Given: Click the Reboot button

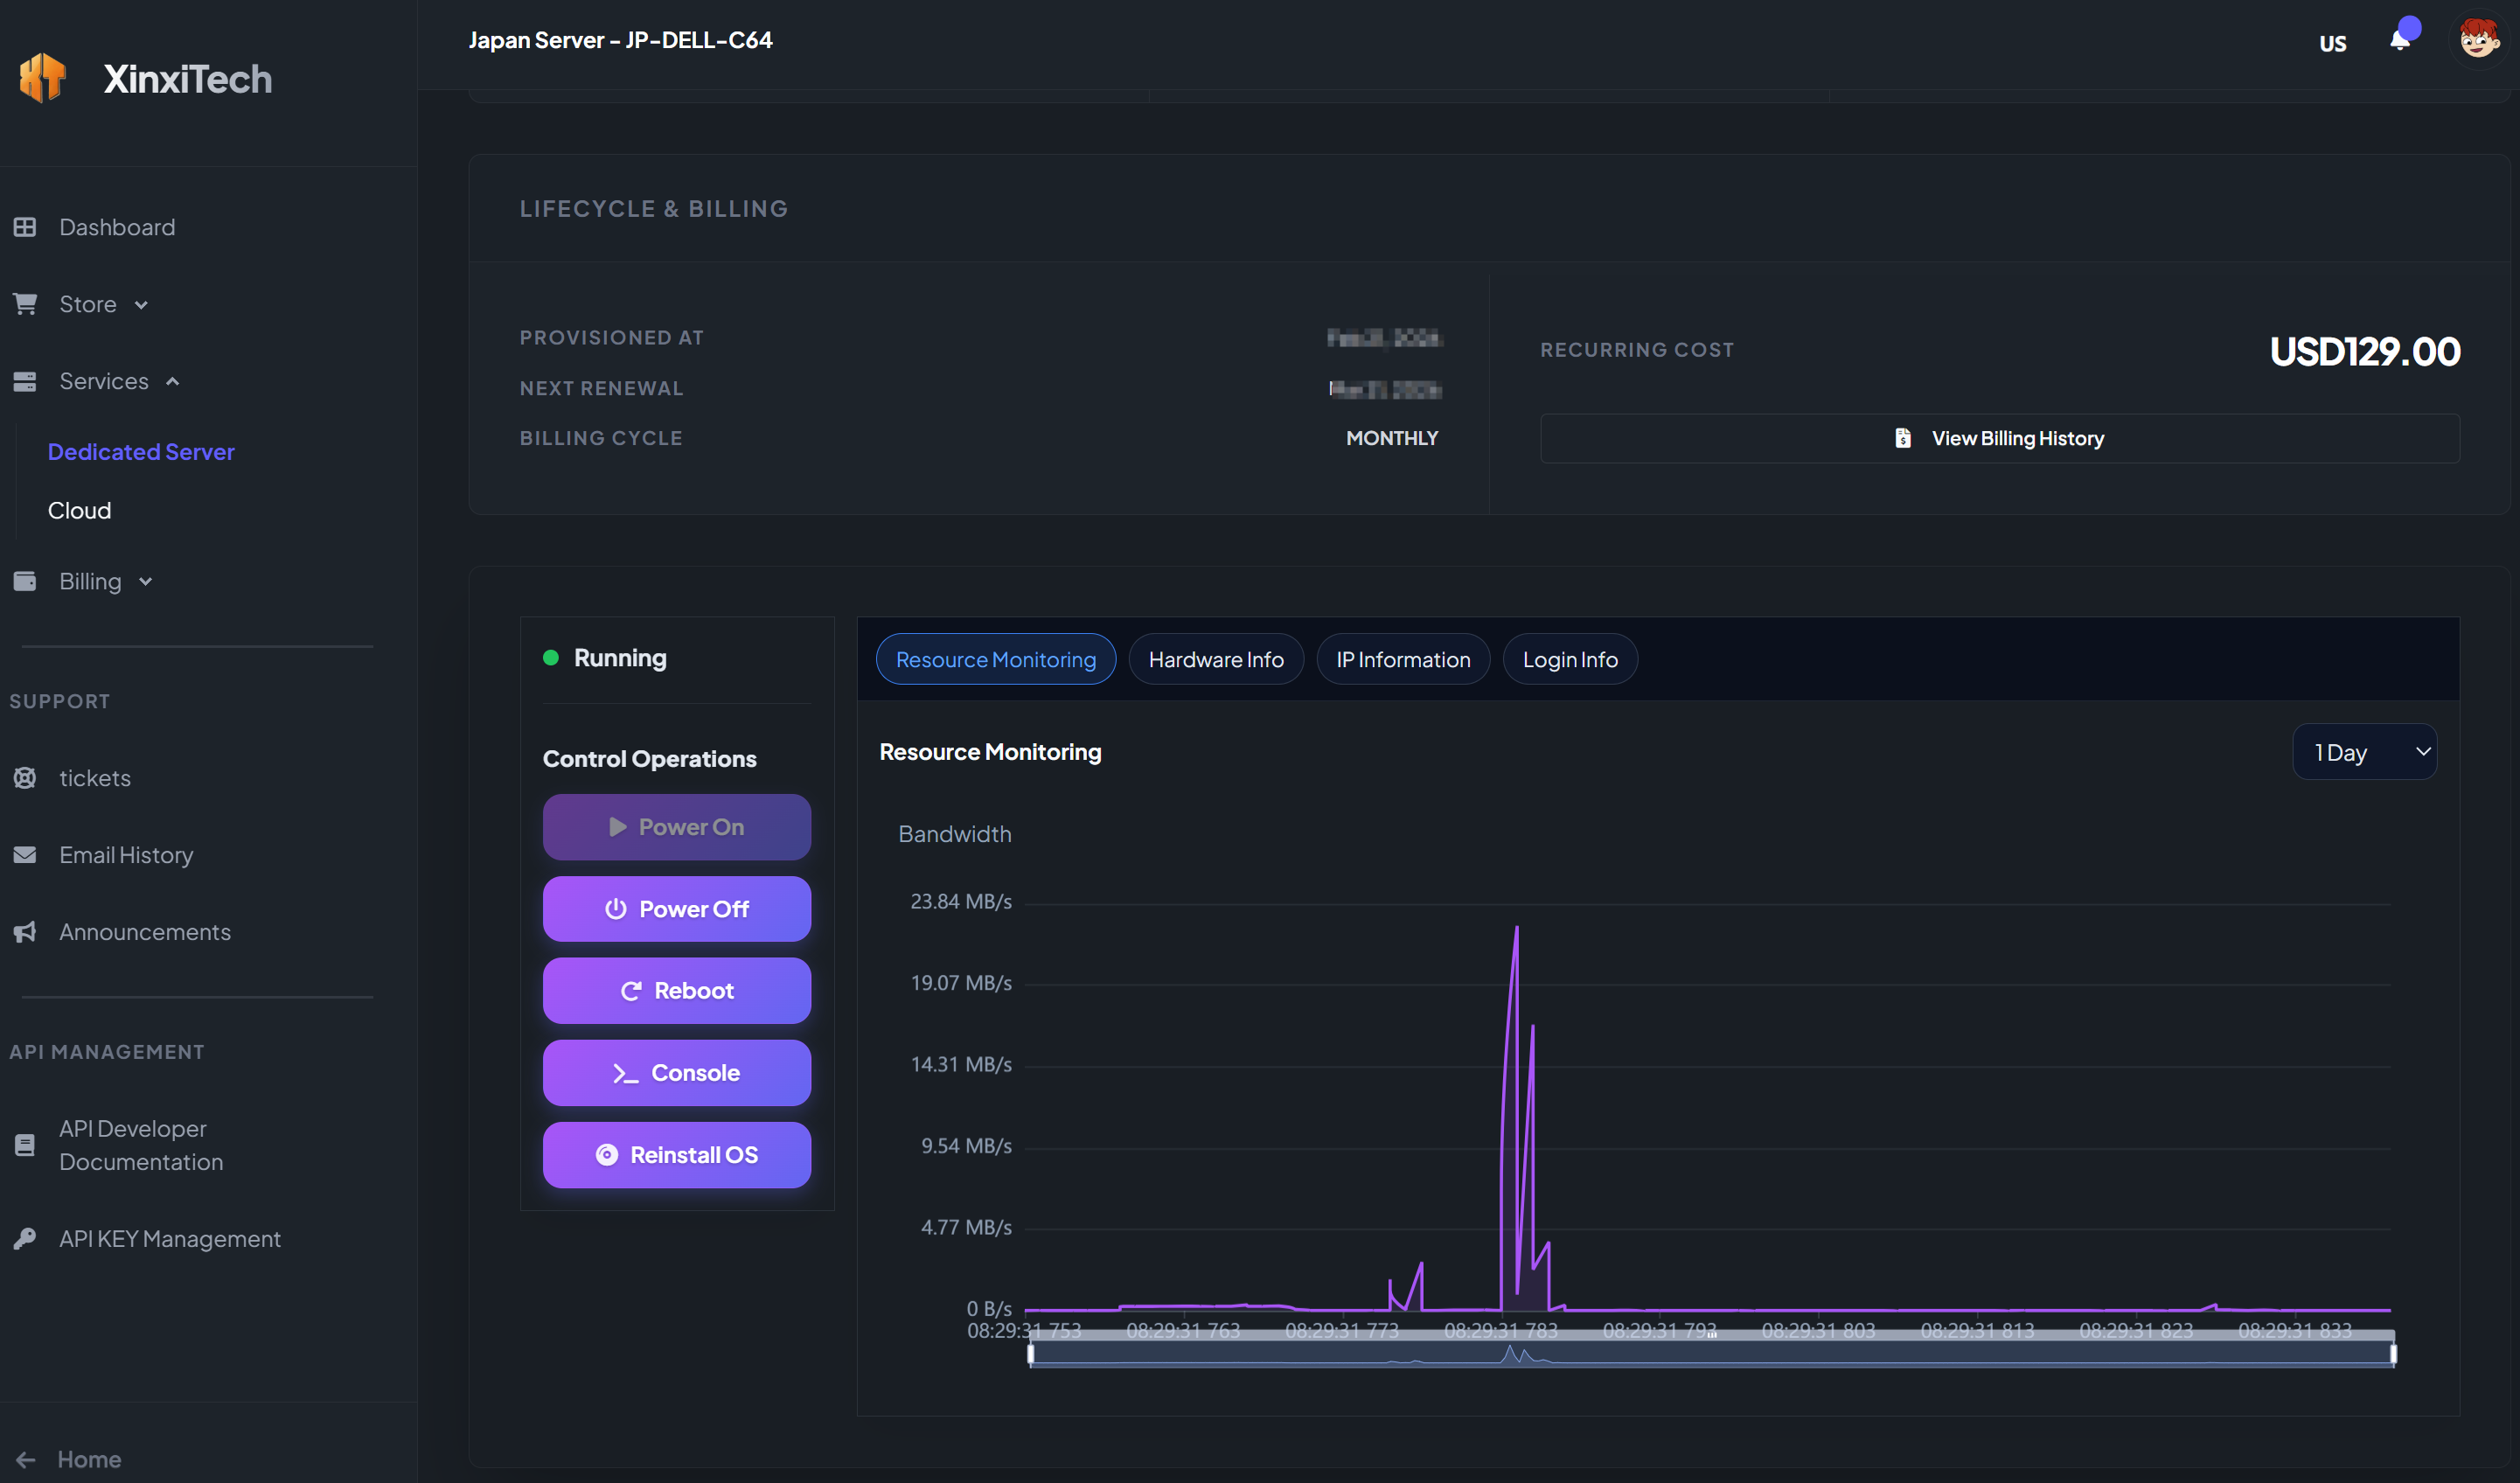Looking at the screenshot, I should pyautogui.click(x=677, y=990).
